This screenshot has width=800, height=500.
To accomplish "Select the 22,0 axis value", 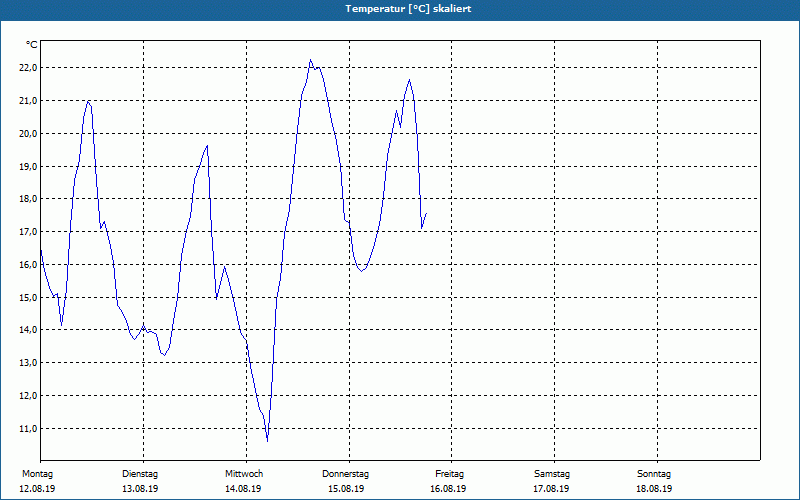I will click(28, 68).
